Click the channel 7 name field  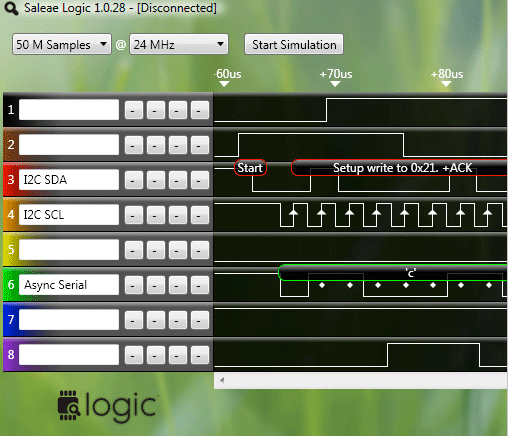(69, 320)
